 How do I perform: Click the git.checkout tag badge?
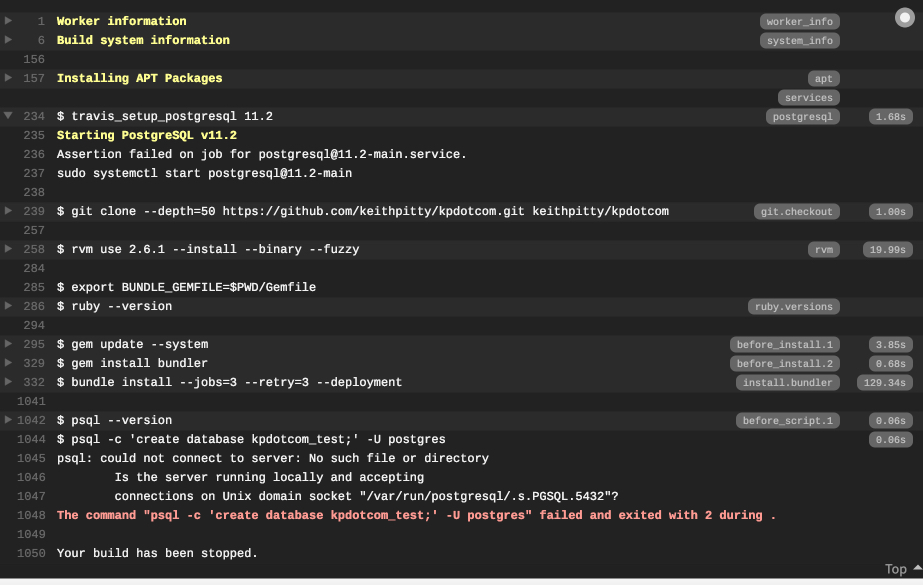click(796, 211)
